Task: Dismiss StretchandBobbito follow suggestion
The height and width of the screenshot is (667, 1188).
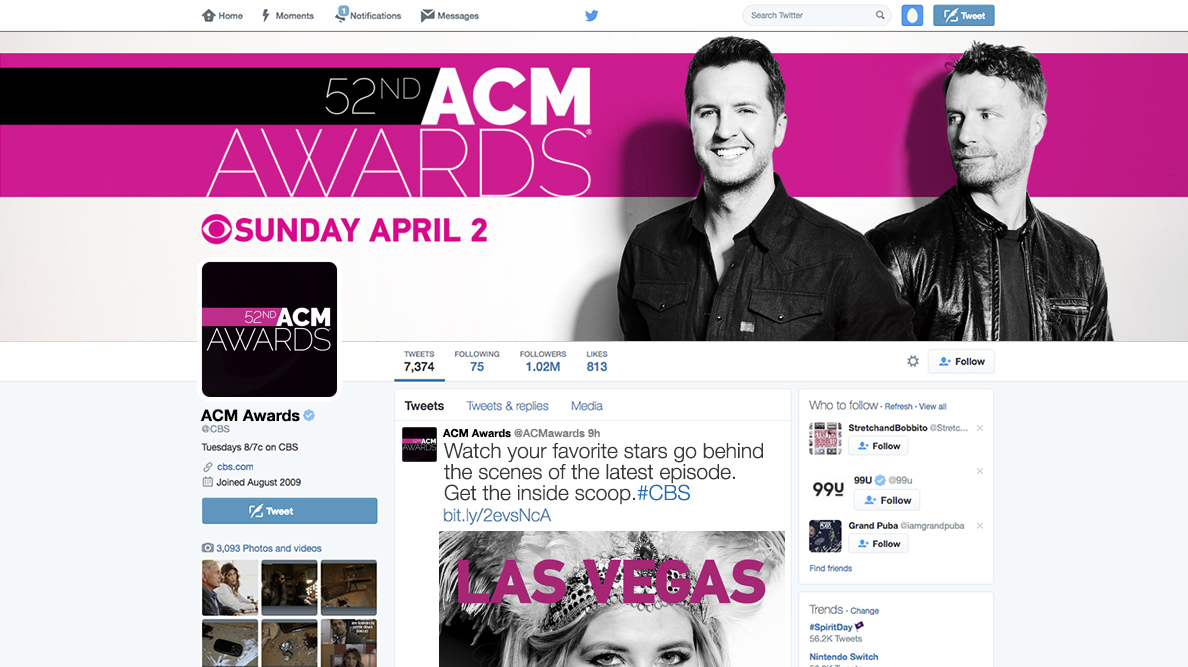Action: click(980, 428)
